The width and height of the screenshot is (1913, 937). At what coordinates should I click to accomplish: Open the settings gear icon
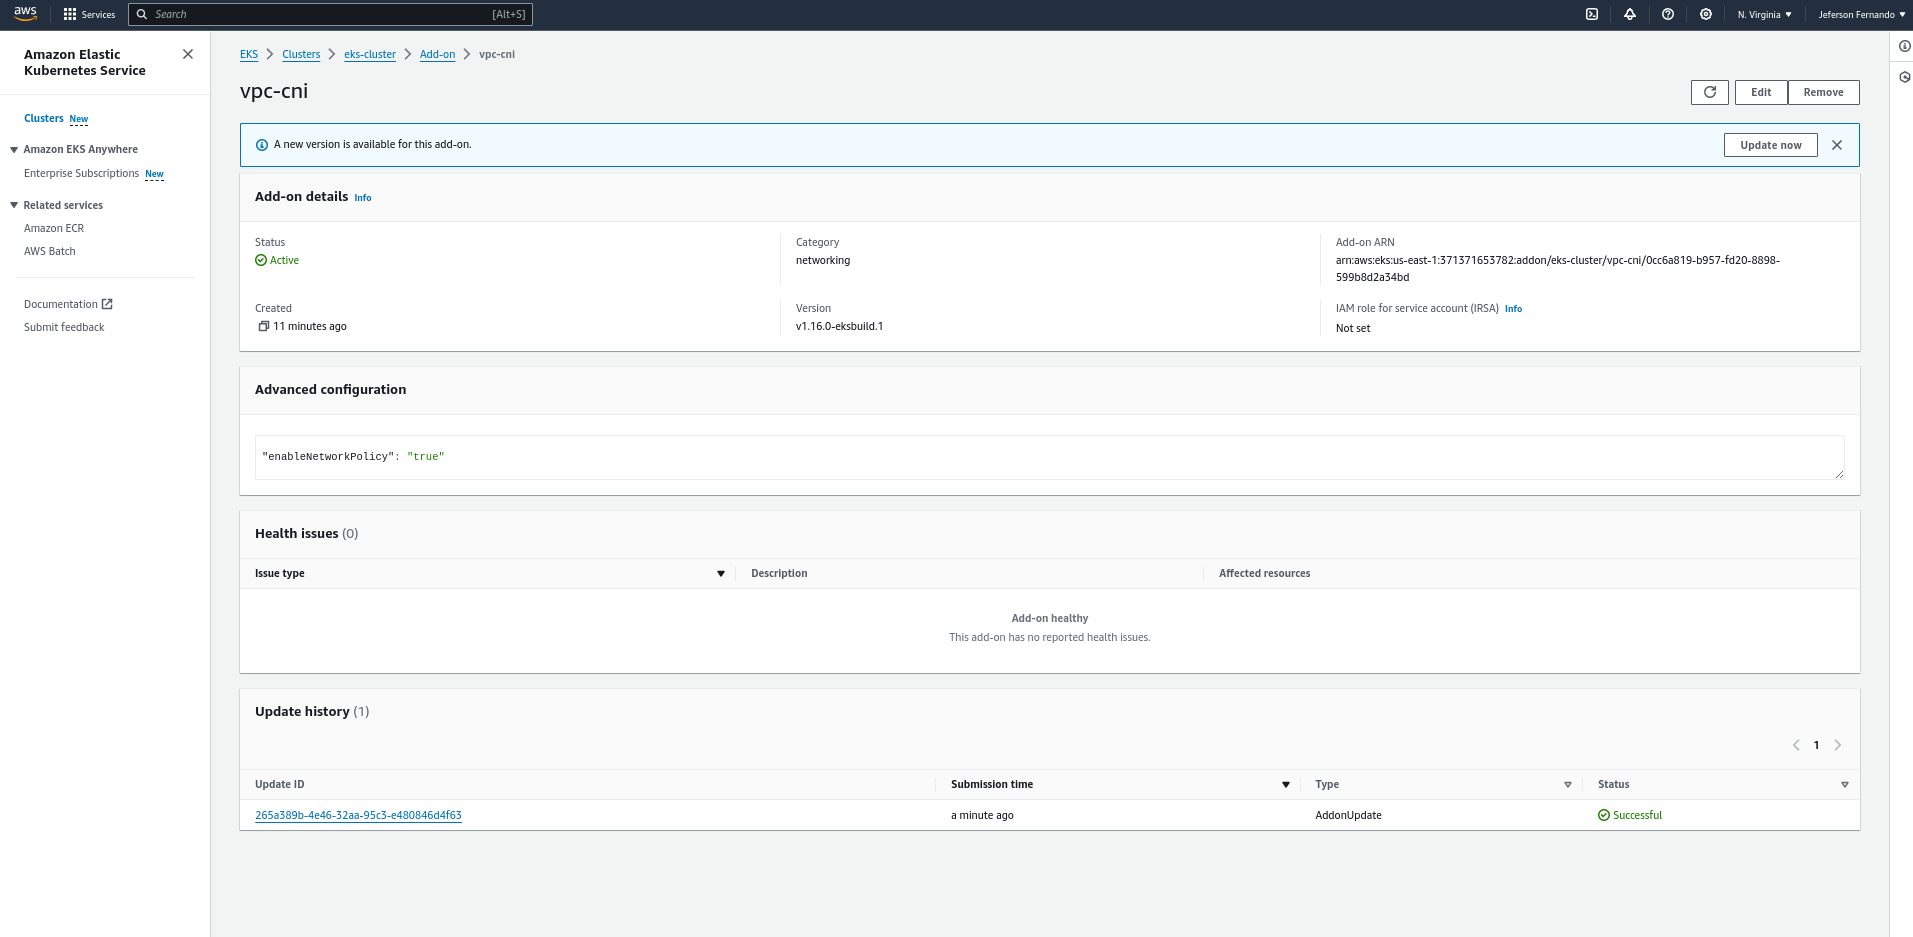pyautogui.click(x=1706, y=14)
